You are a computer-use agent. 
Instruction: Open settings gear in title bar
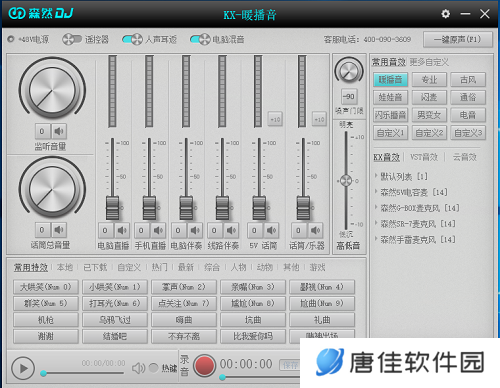[x=445, y=14]
